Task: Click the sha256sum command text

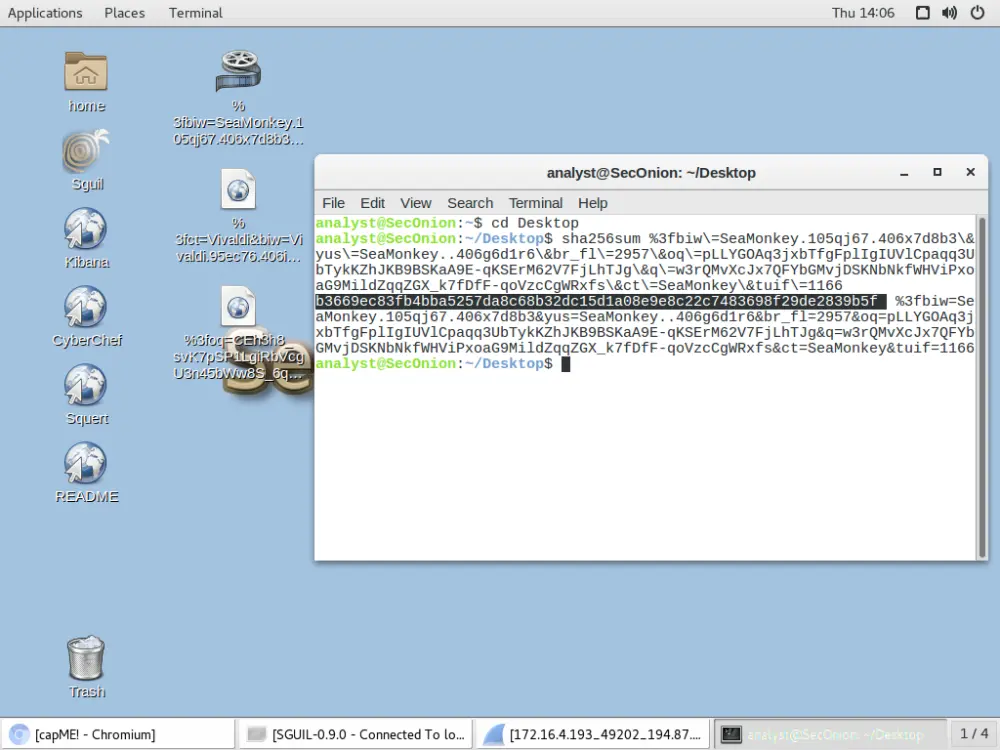Action: tap(600, 239)
